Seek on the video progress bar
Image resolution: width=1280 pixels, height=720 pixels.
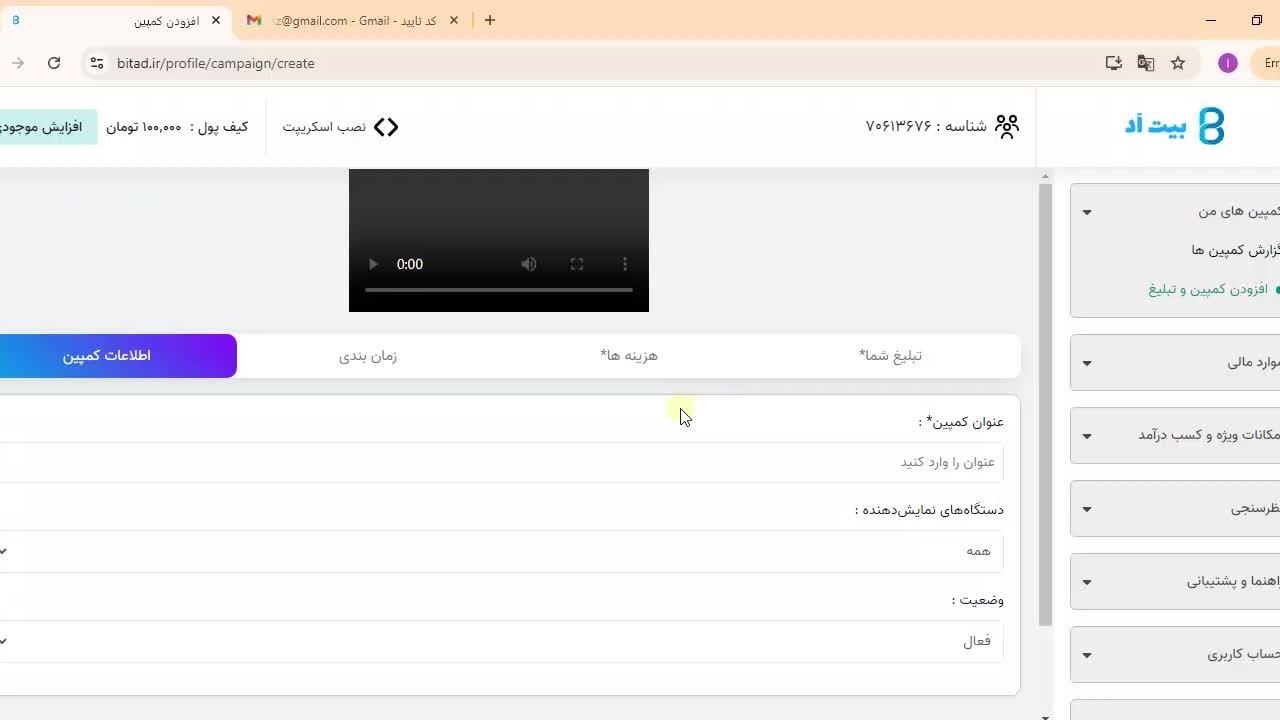[498, 290]
